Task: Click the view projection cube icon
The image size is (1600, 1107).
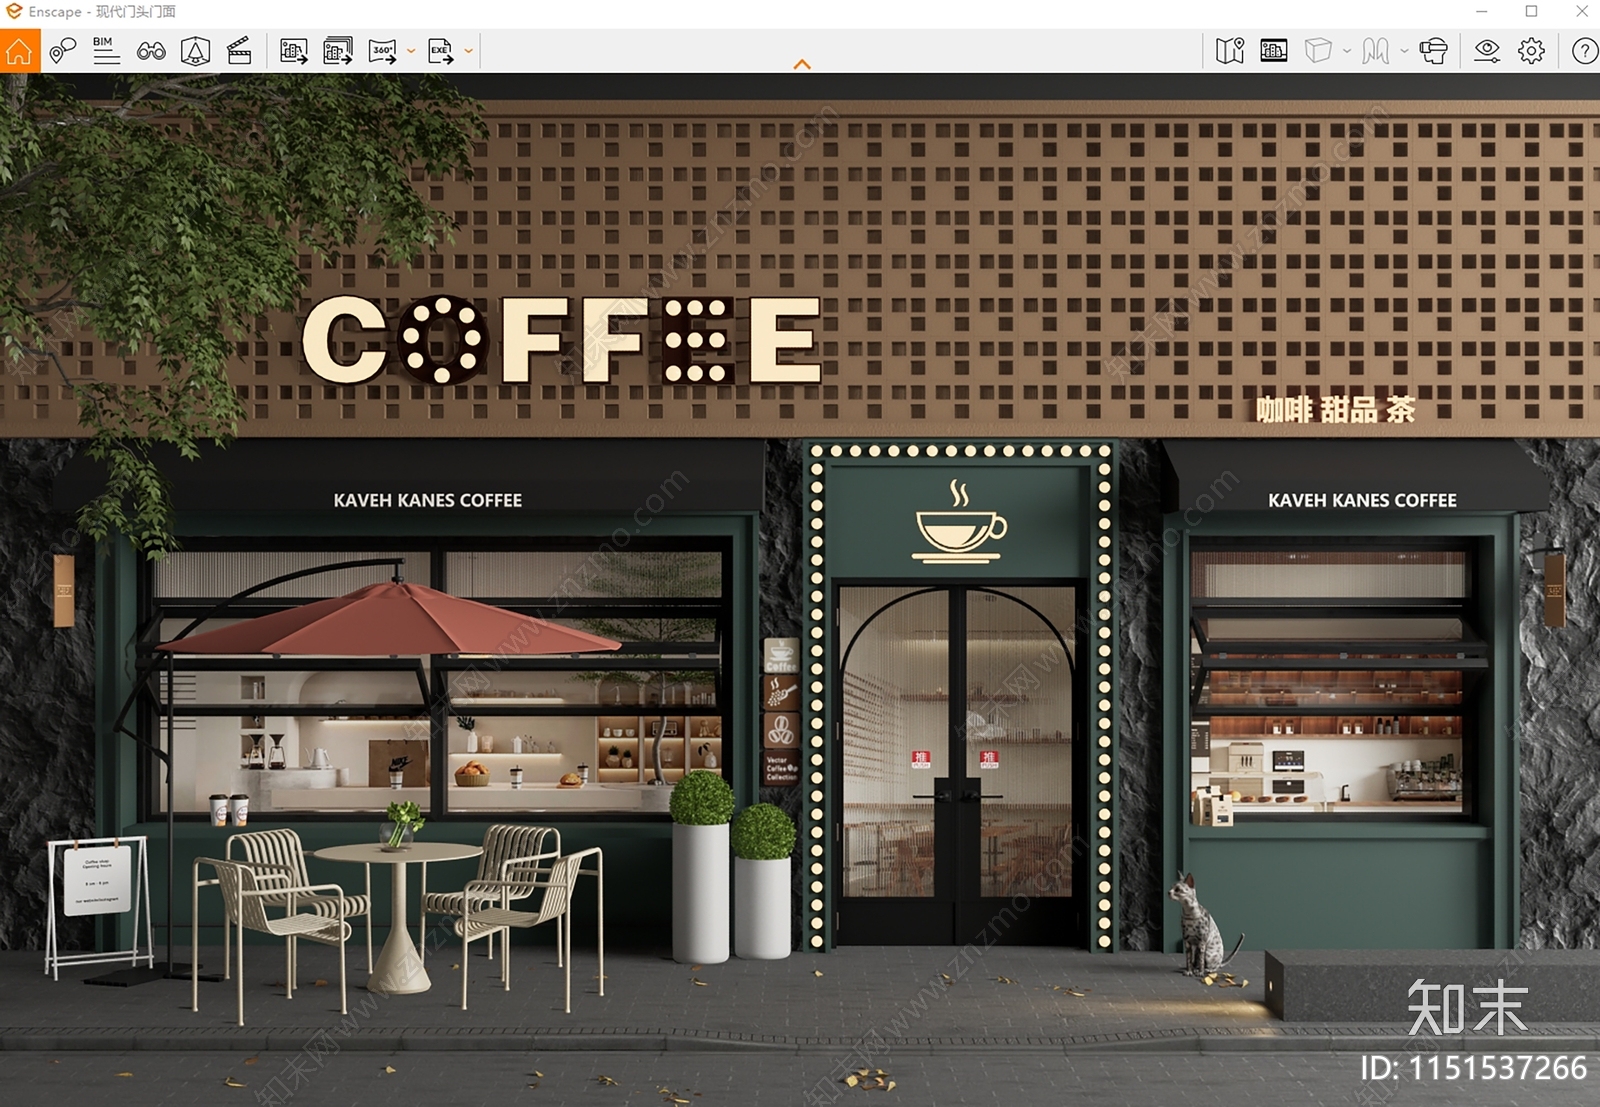Action: point(1318,51)
